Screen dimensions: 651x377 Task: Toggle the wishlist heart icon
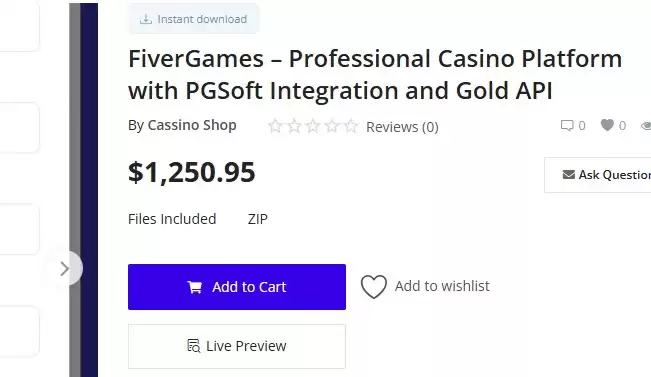373,286
